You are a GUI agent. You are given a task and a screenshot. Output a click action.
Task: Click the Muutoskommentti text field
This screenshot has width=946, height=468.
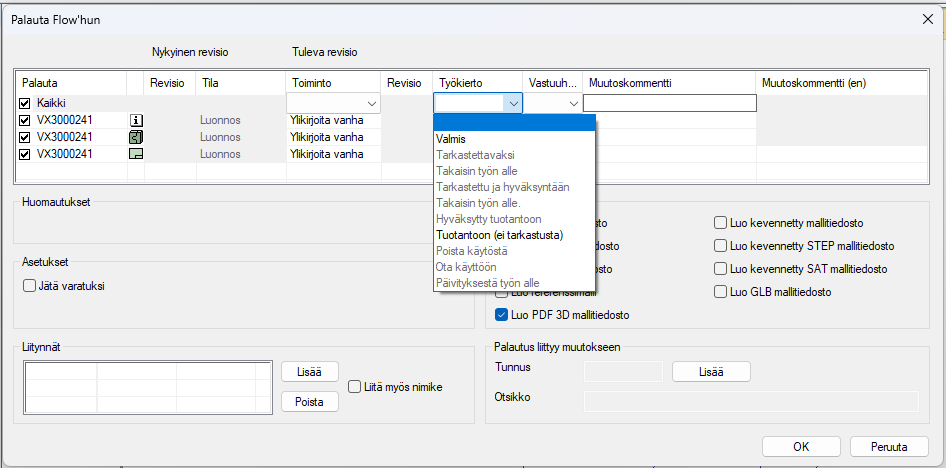coord(669,103)
